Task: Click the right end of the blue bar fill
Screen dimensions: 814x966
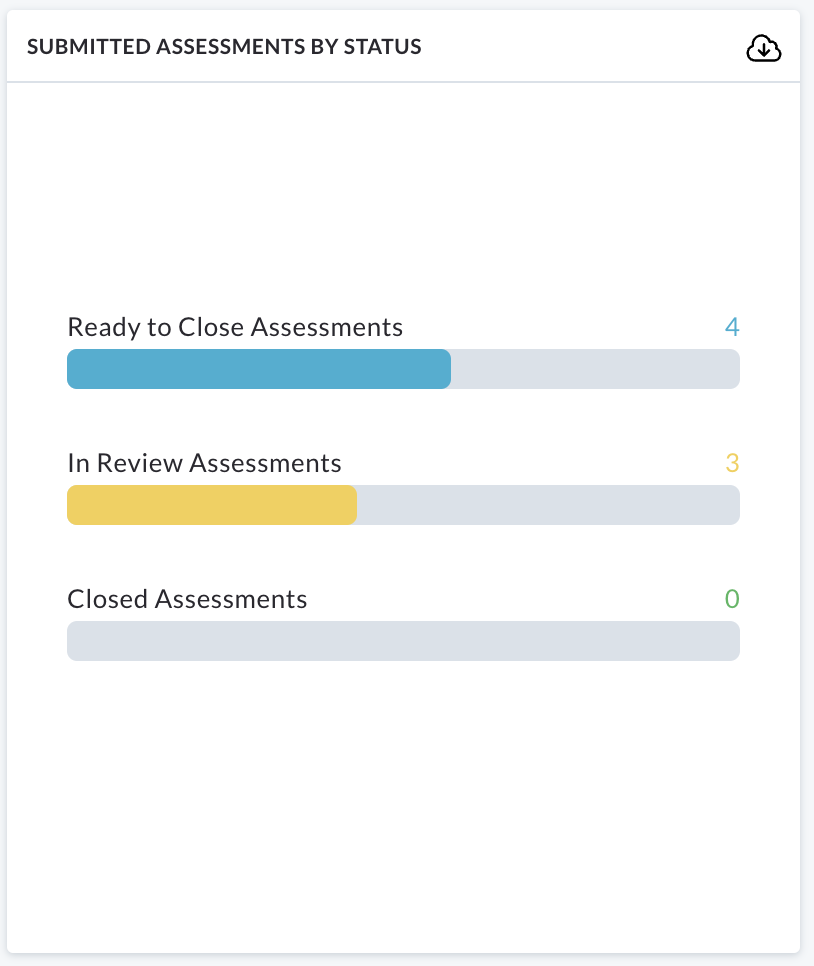Action: click(x=446, y=369)
